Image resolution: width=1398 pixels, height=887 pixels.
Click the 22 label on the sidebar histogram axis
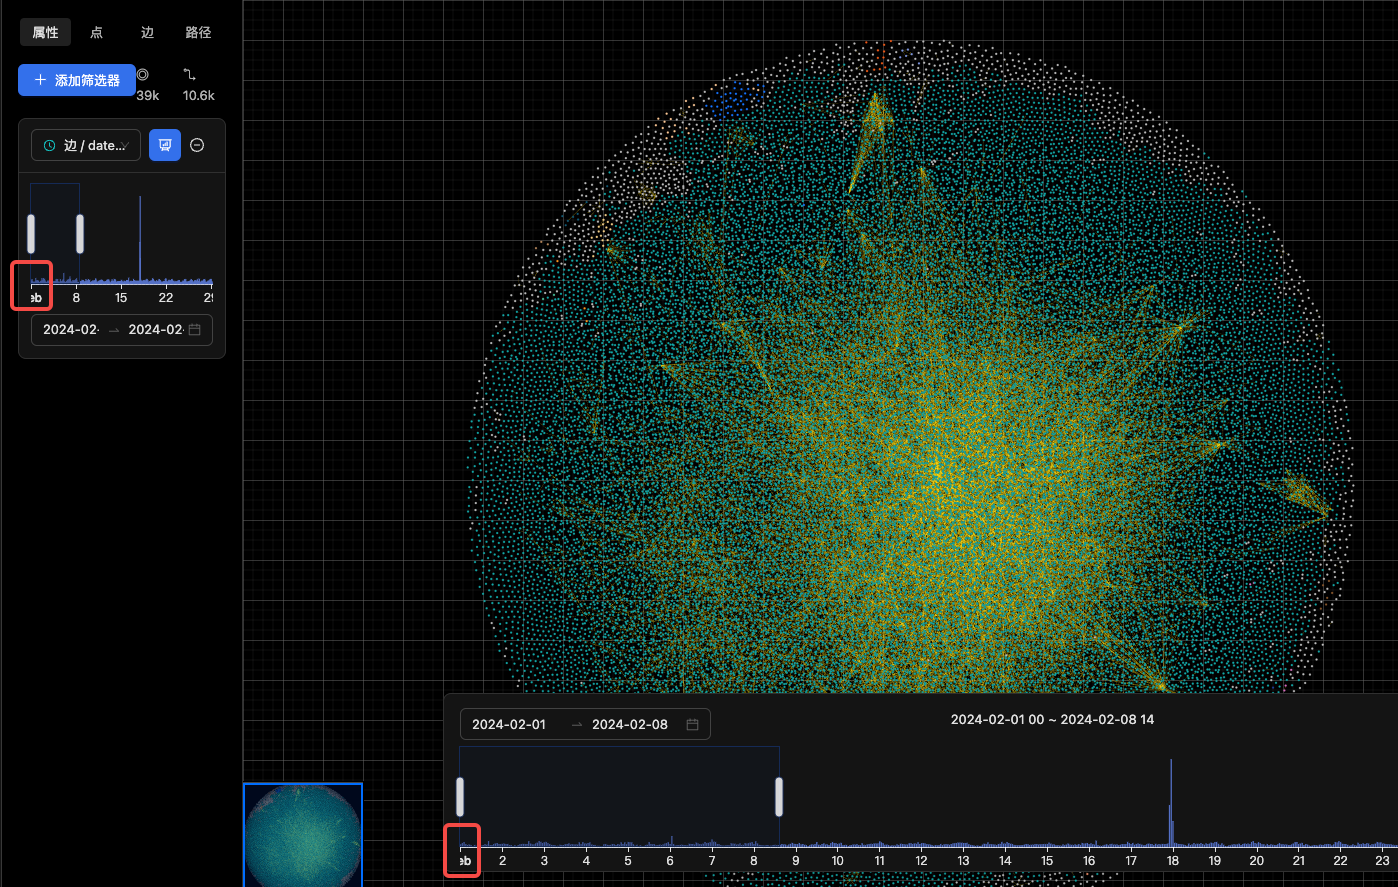click(166, 298)
